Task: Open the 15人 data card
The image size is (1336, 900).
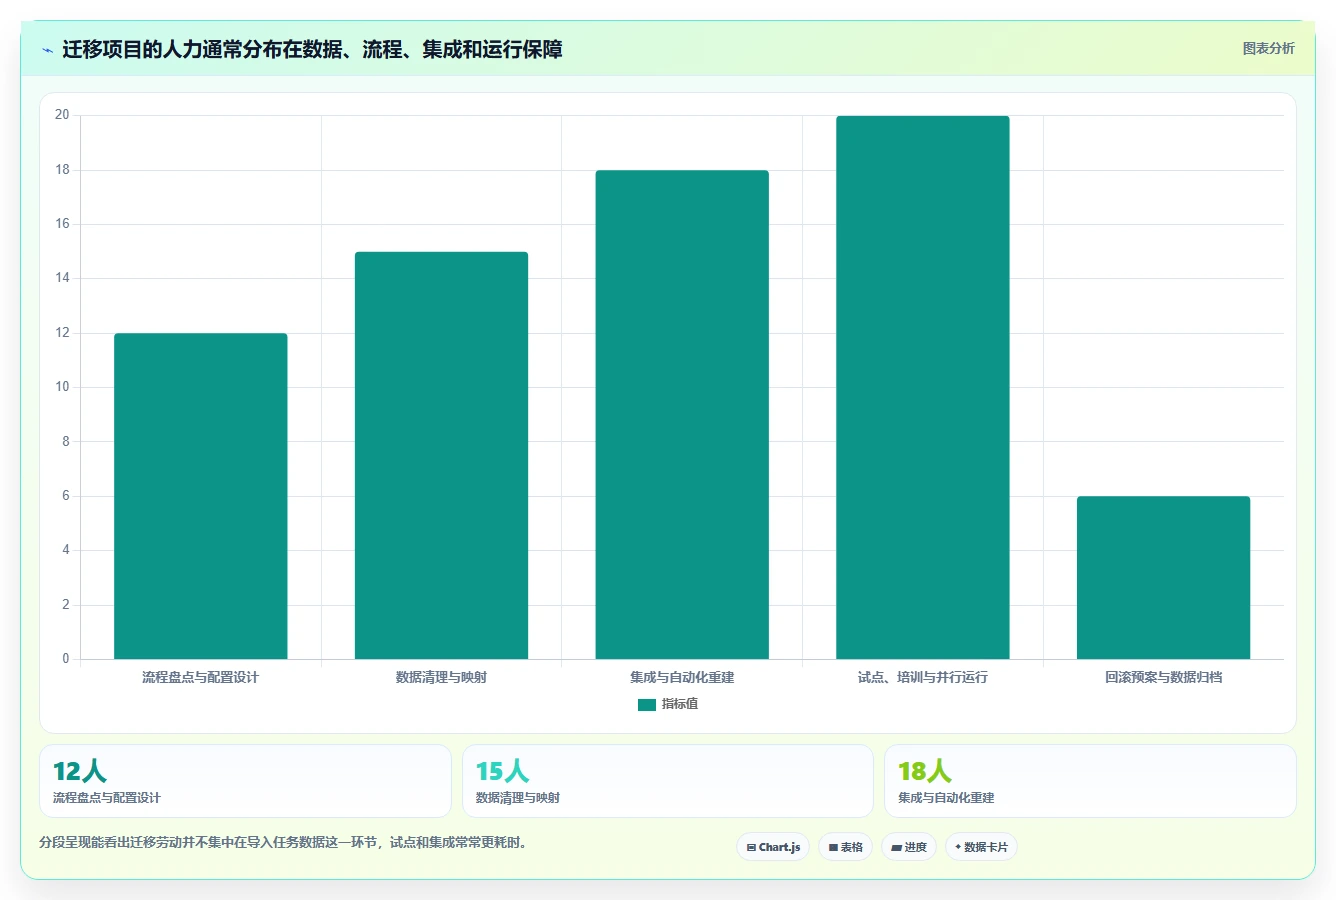Action: 668,781
